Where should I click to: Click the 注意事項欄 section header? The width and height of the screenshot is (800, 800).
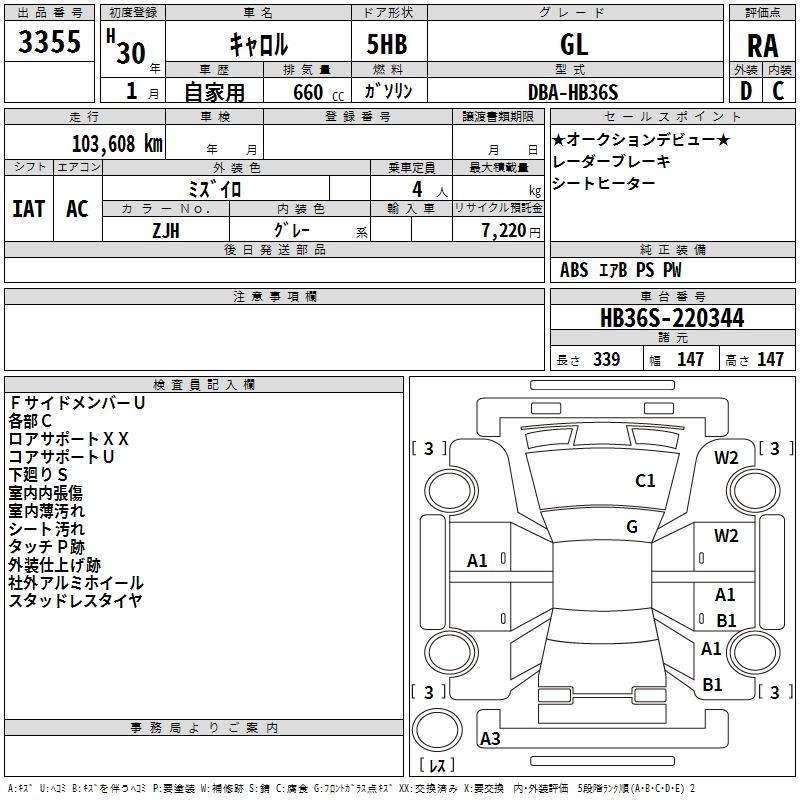pyautogui.click(x=274, y=296)
